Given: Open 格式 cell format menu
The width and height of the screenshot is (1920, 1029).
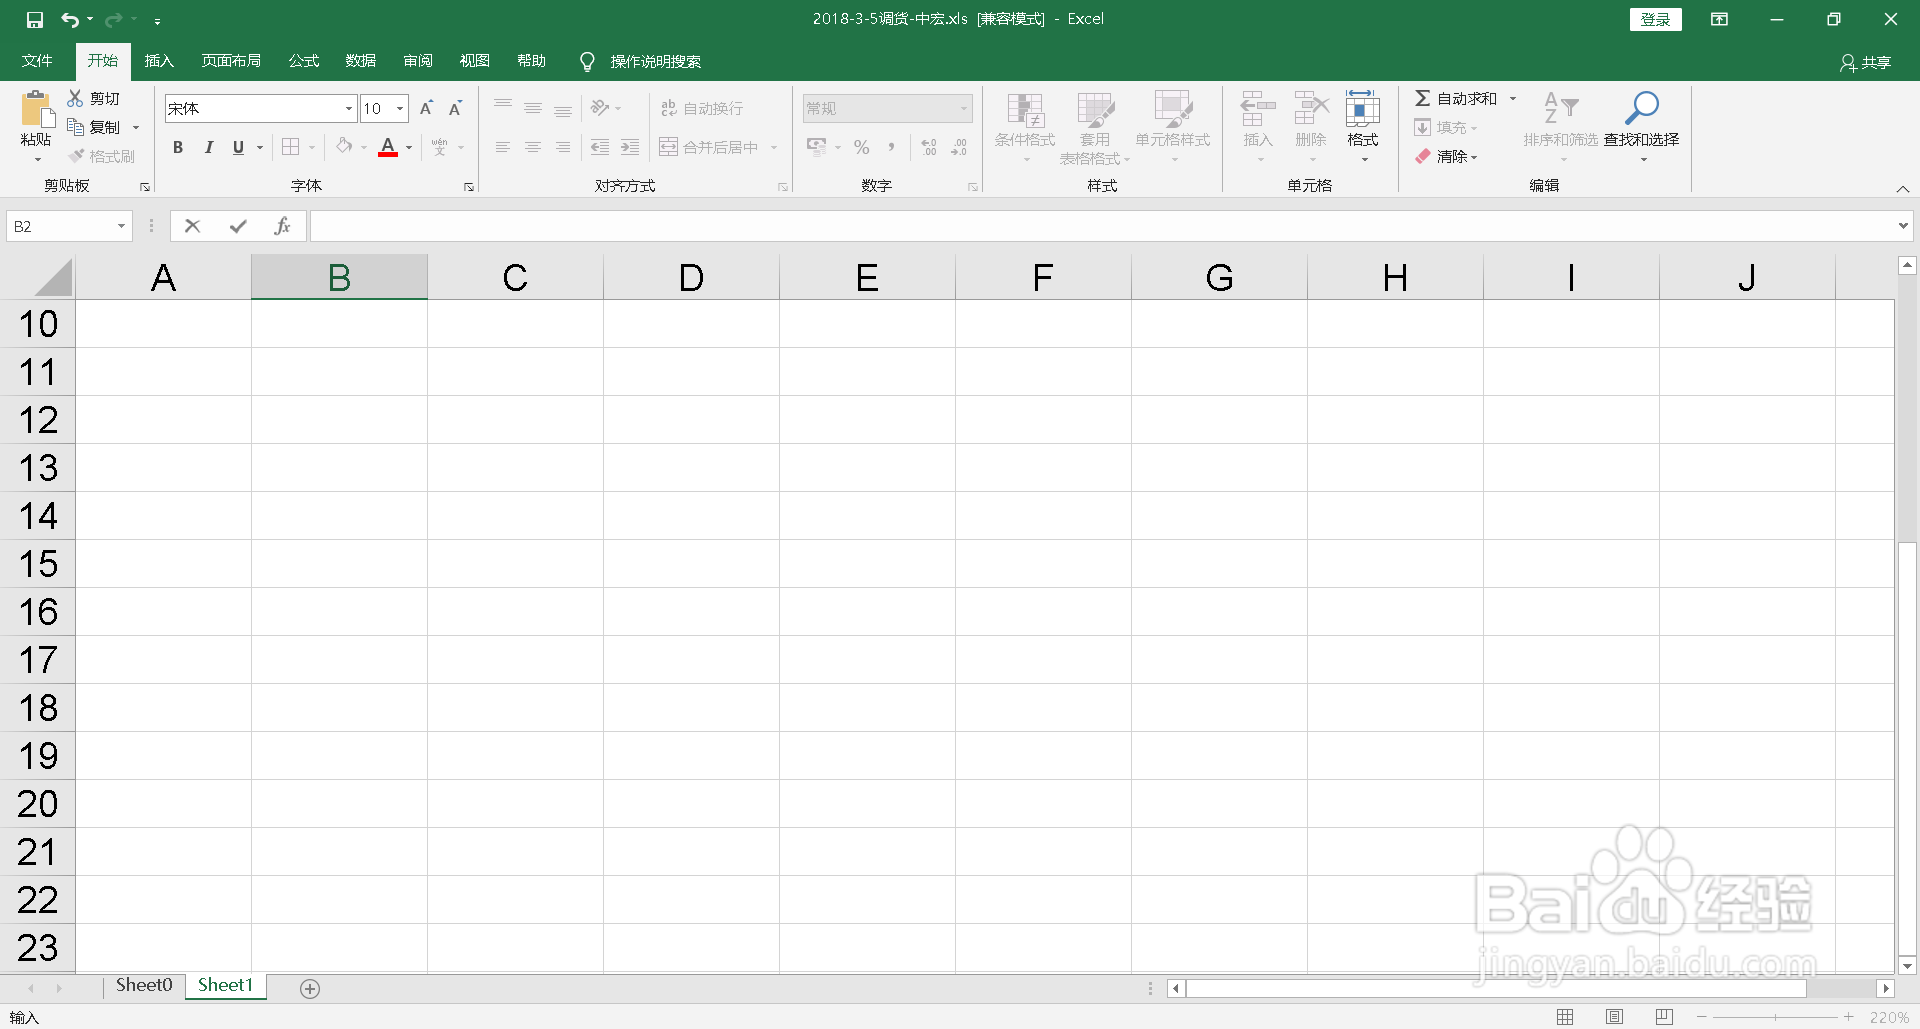Looking at the screenshot, I should pos(1363,127).
